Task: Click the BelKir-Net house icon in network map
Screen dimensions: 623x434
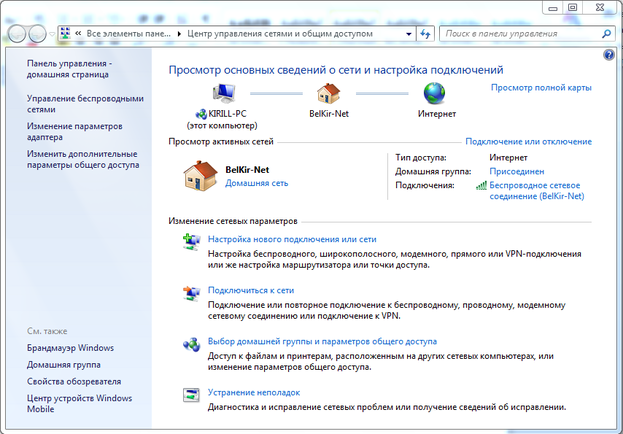Action: pos(329,93)
